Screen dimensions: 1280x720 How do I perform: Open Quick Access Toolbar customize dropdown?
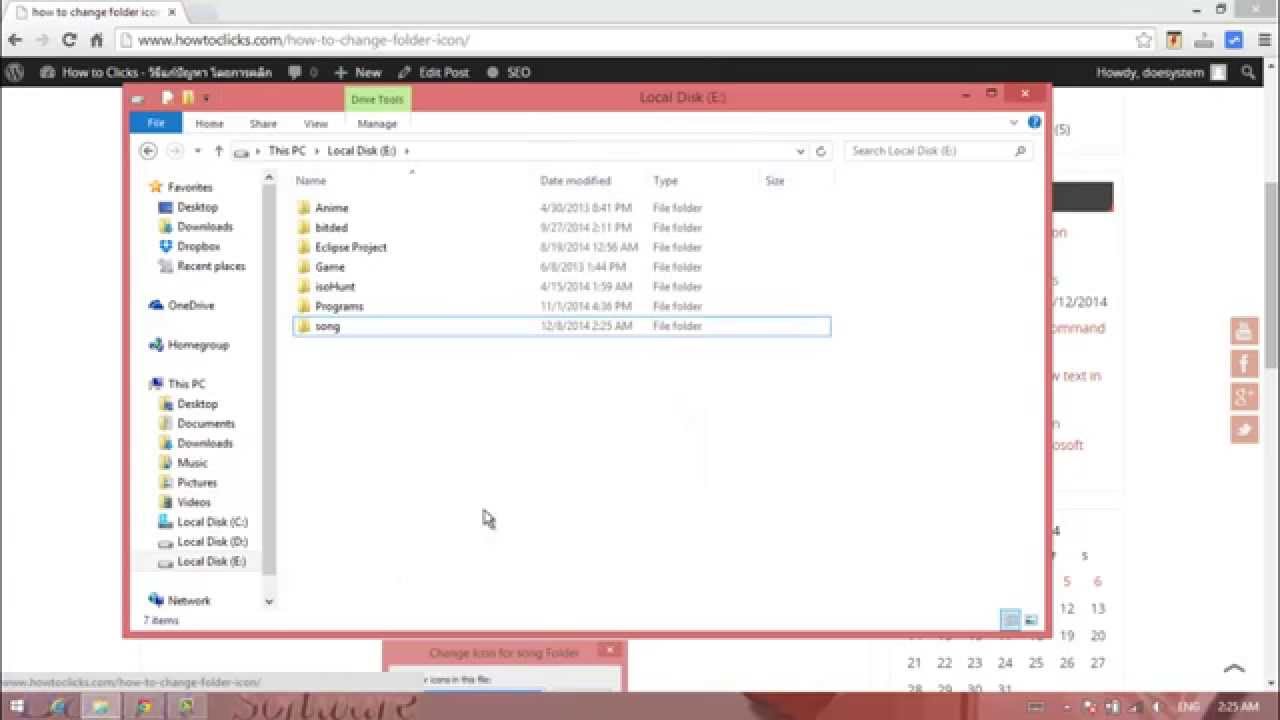(x=206, y=98)
